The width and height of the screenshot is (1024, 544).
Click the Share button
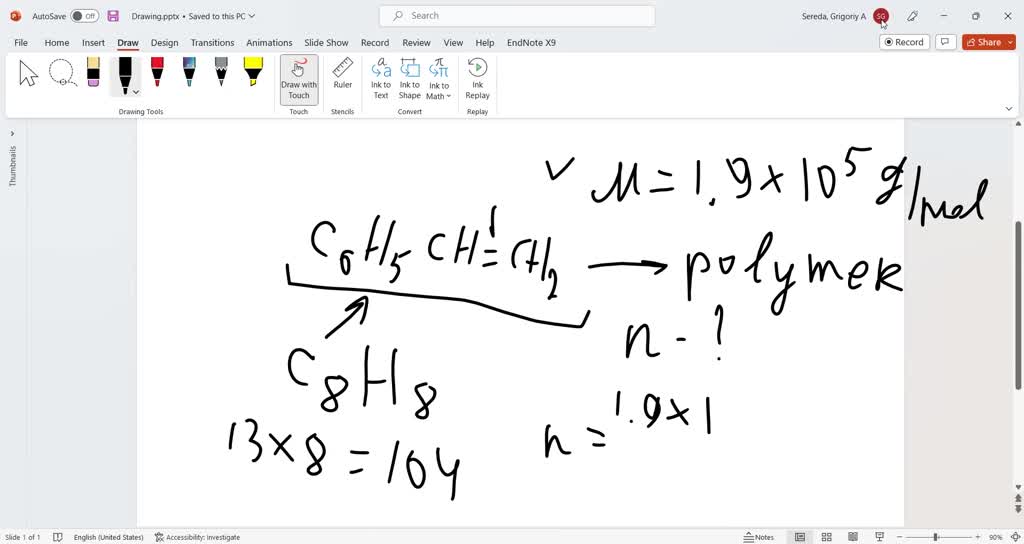[x=983, y=42]
